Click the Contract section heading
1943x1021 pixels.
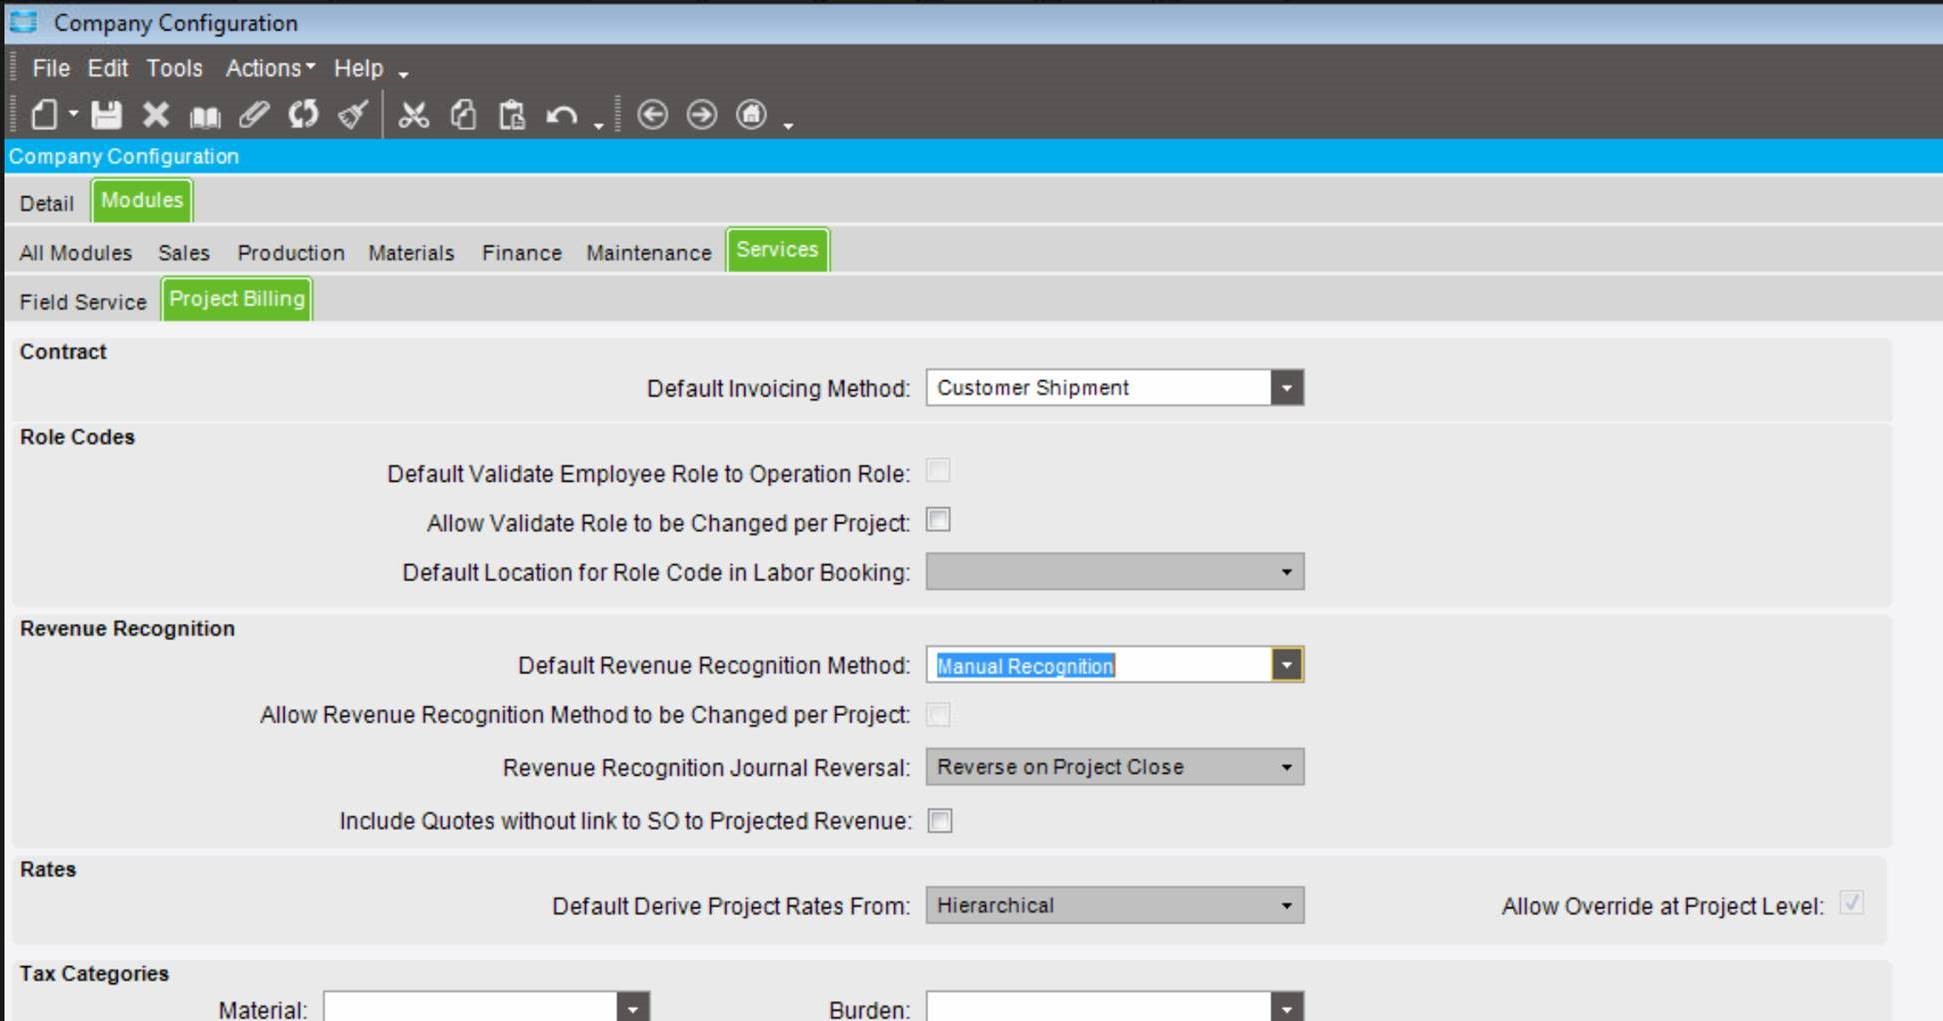pos(63,352)
